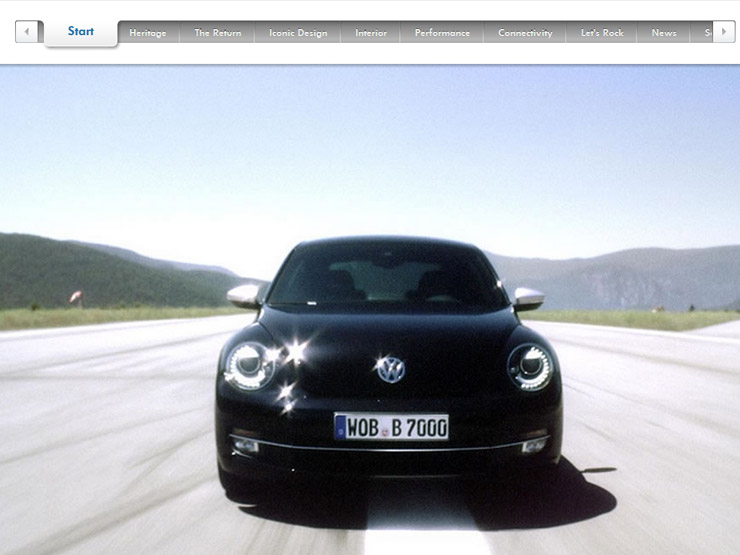The width and height of the screenshot is (740, 555).
Task: Open the Let's Rock tab
Action: pyautogui.click(x=602, y=33)
